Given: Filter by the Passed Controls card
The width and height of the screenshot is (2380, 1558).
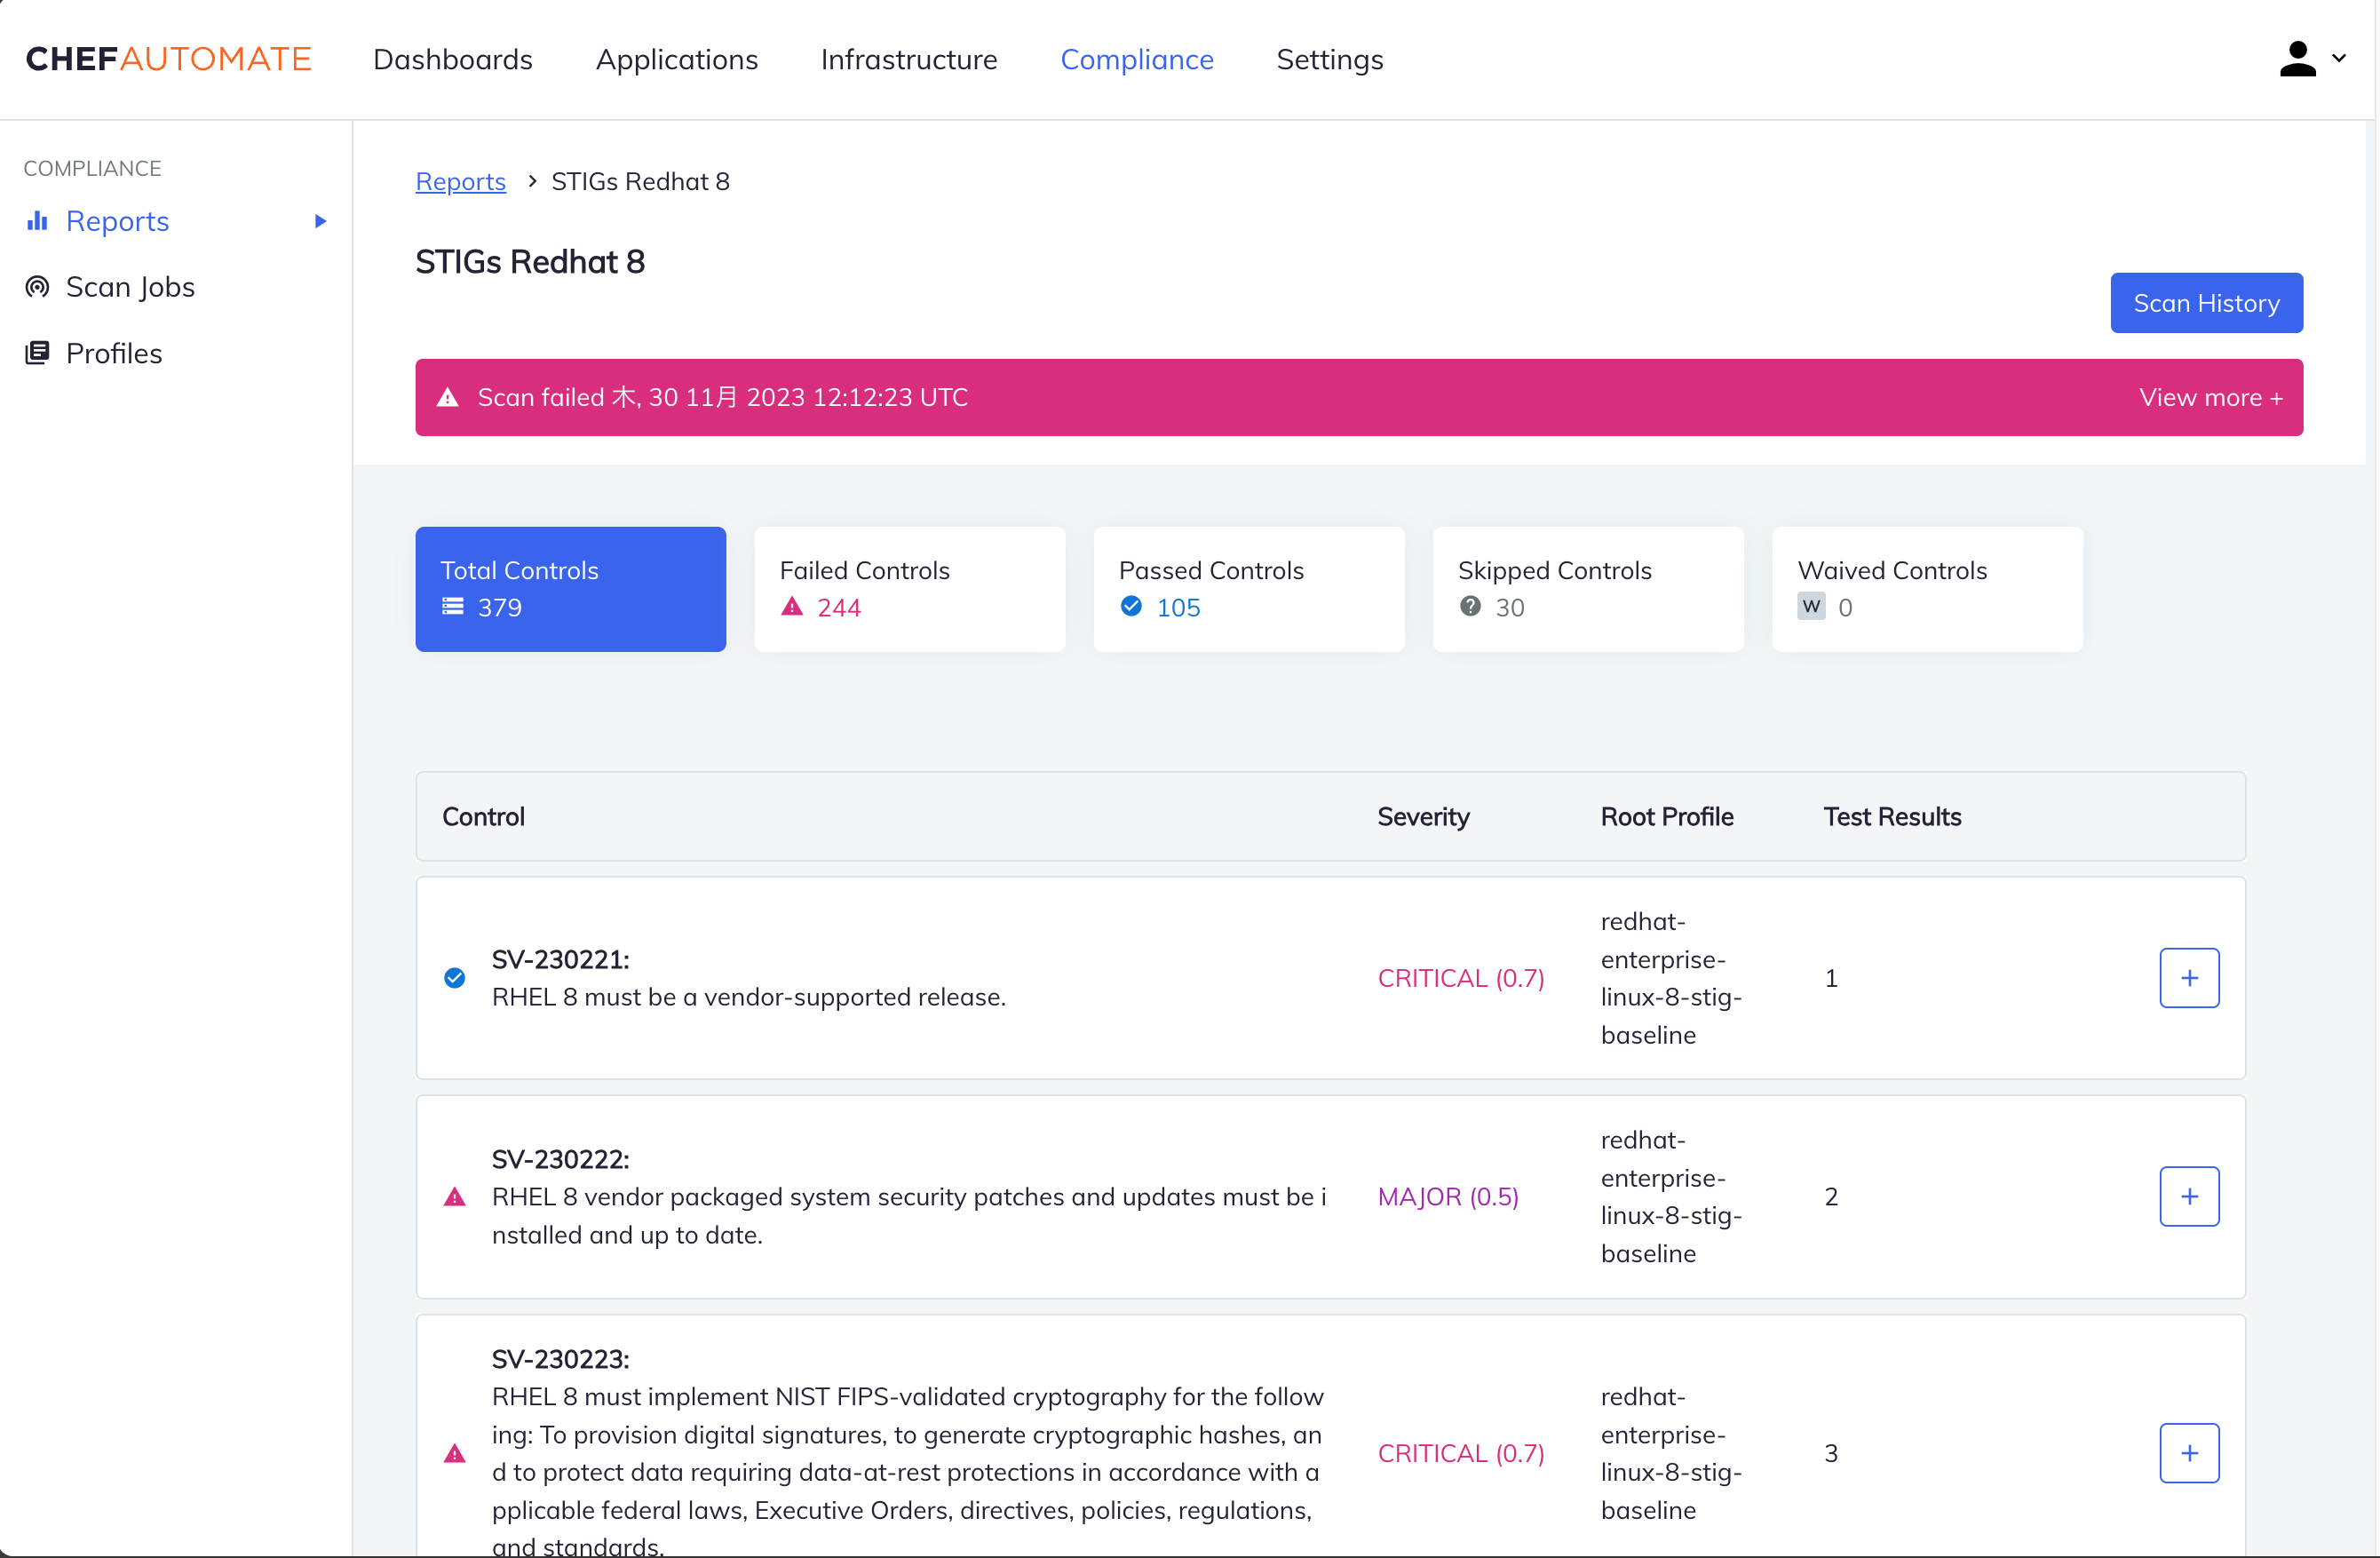Looking at the screenshot, I should (x=1249, y=589).
